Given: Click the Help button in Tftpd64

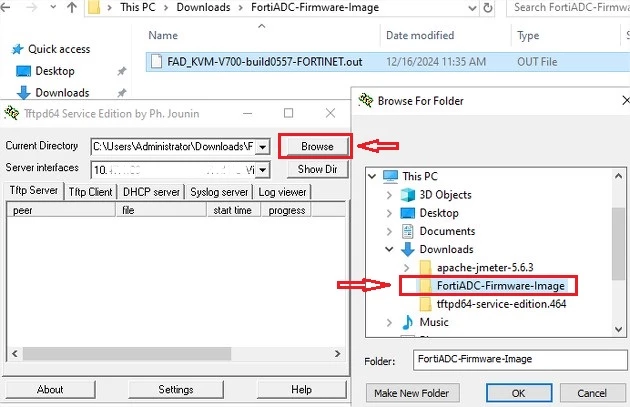Looking at the screenshot, I should tap(301, 389).
